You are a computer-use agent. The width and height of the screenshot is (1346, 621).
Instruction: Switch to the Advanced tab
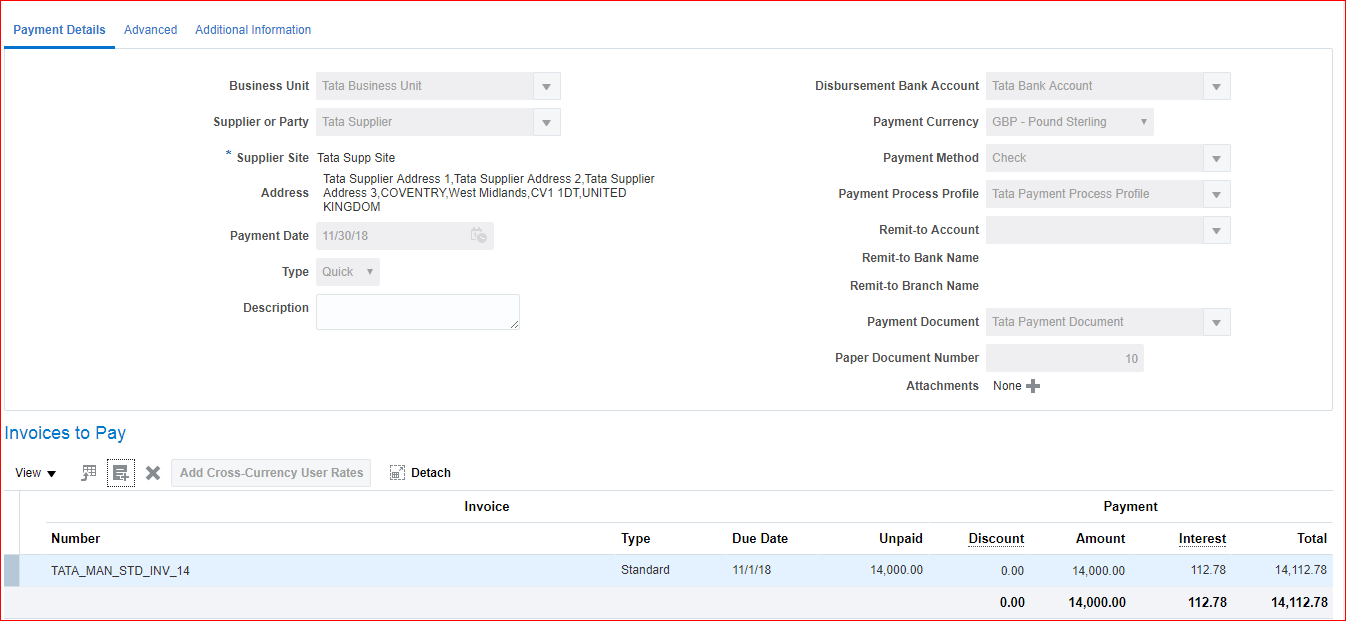150,30
